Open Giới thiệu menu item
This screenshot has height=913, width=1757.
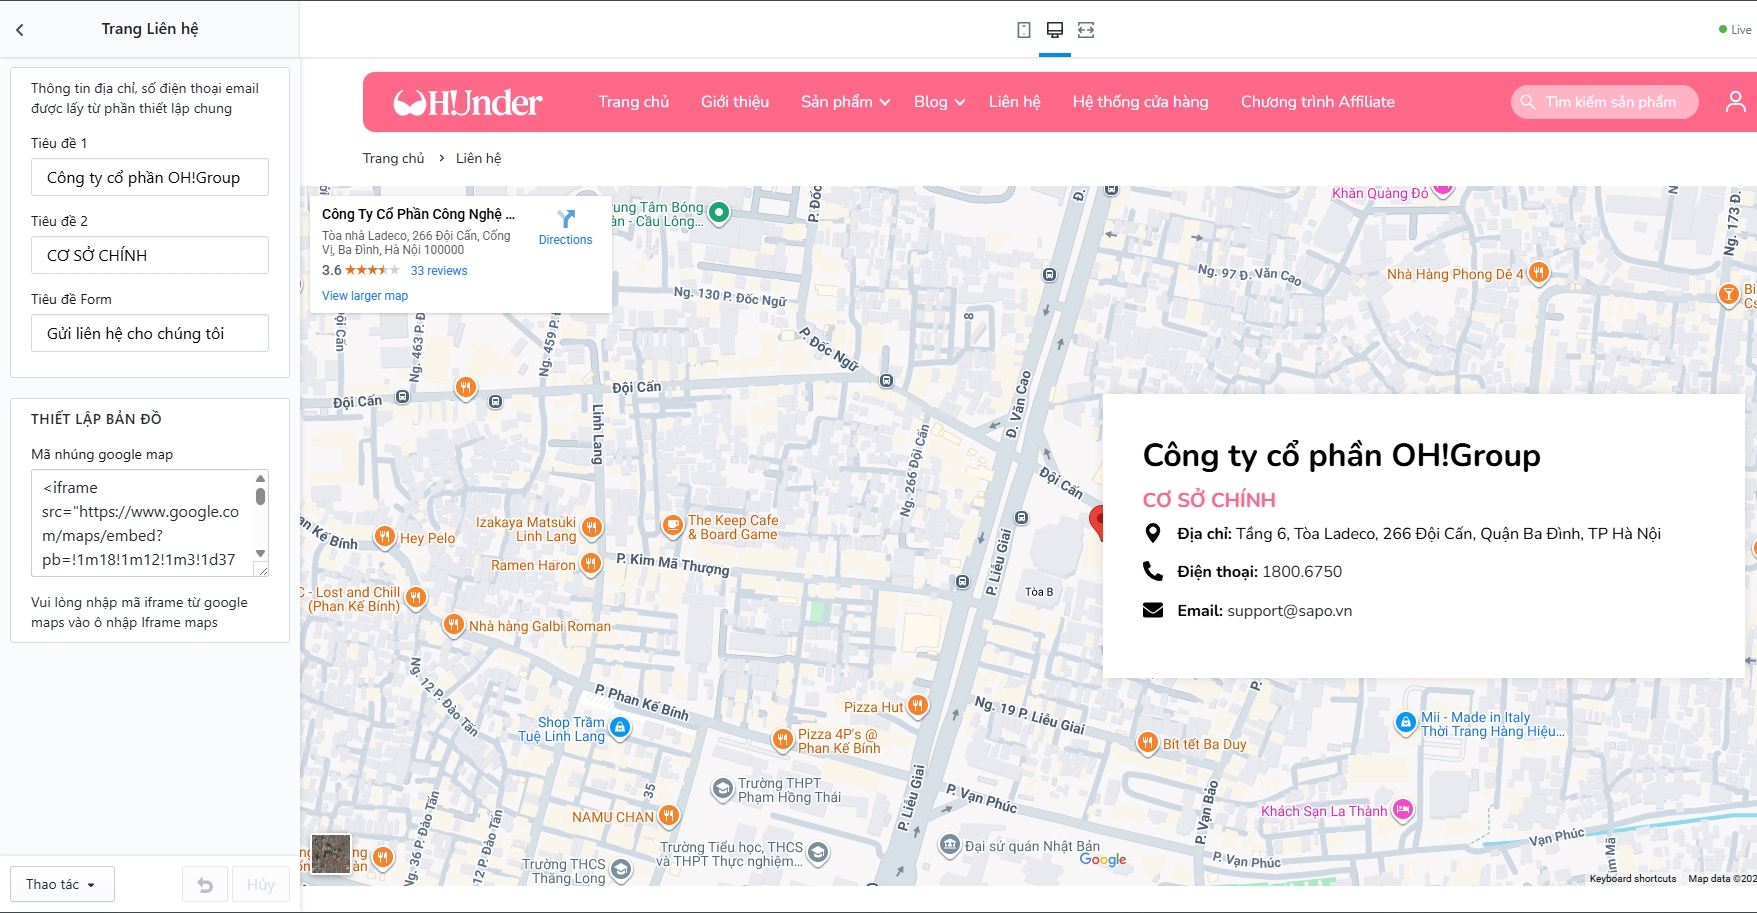(735, 102)
